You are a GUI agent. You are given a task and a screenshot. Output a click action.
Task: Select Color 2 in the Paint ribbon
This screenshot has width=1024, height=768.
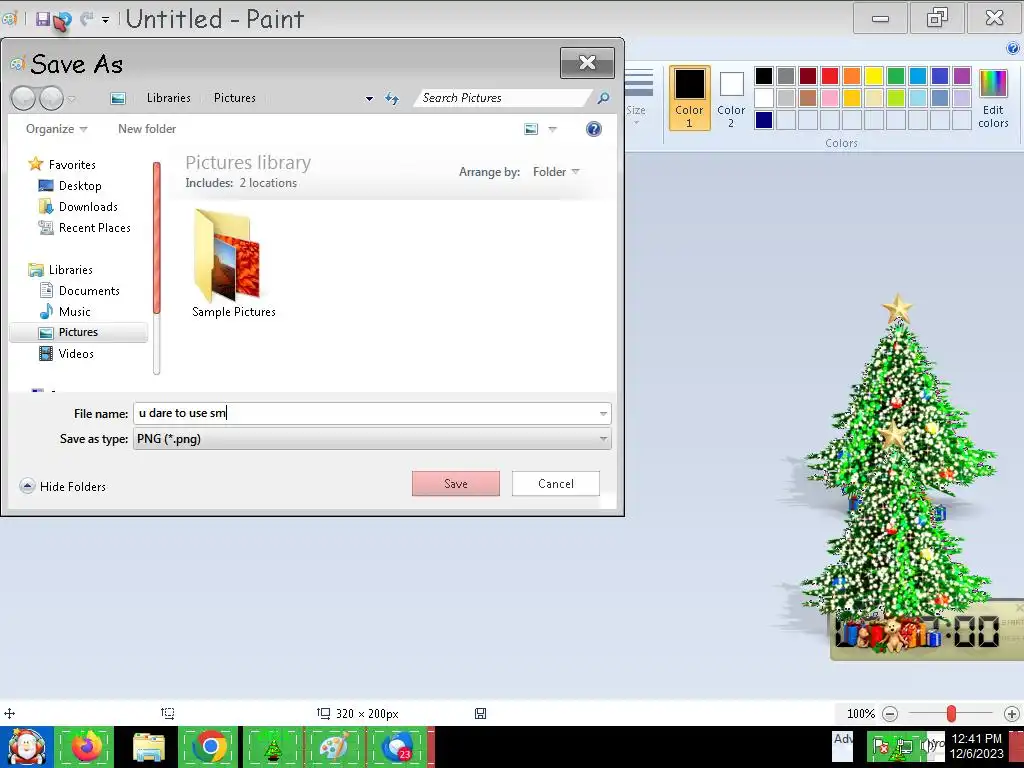point(731,98)
